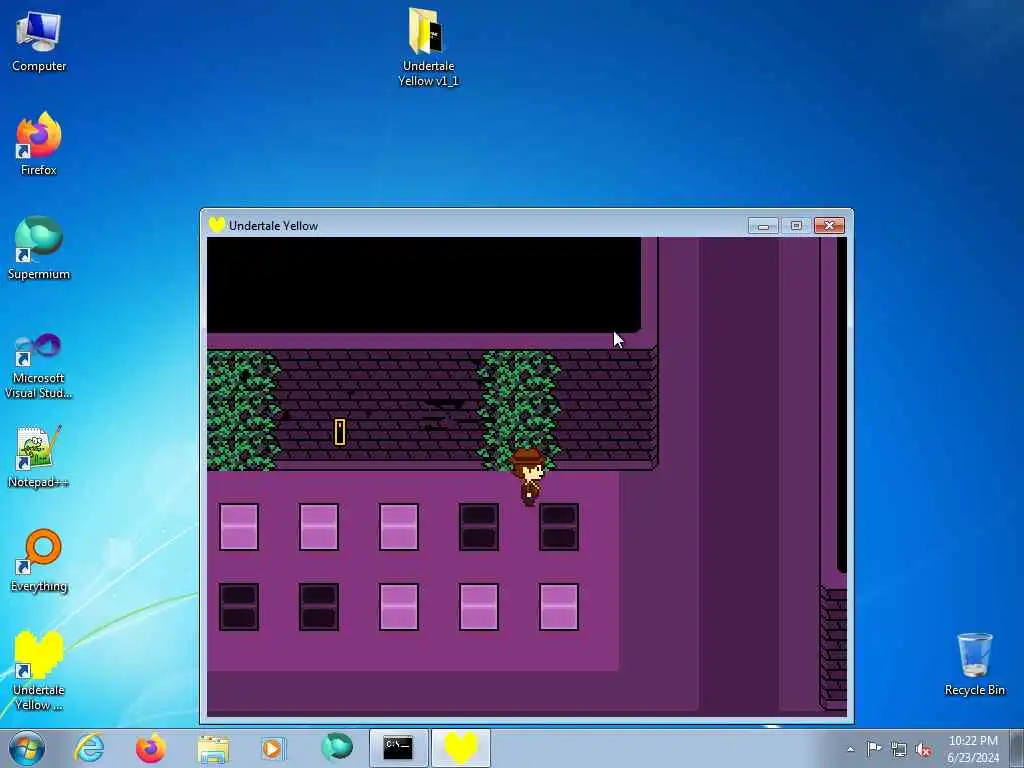Select the Undertale Yellow heart desktop shortcut

click(x=39, y=671)
